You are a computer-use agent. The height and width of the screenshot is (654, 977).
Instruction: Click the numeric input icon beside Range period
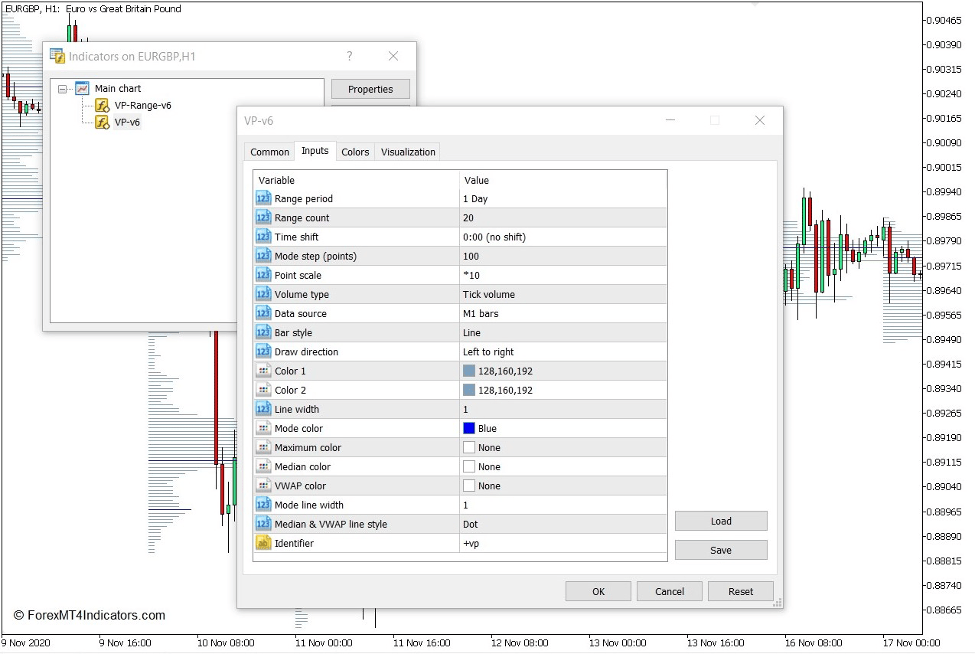click(264, 198)
